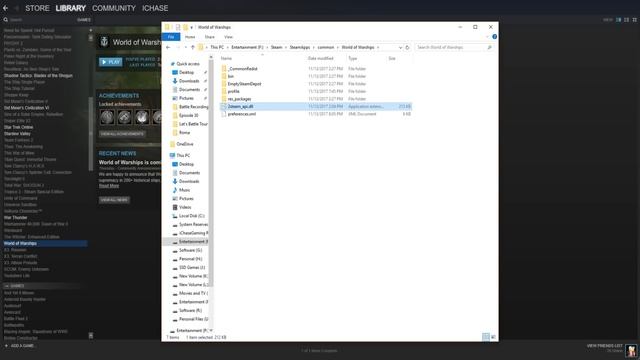The width and height of the screenshot is (640, 360).
Task: Expand the ribbon chevron in Explorer
Action: point(487,37)
